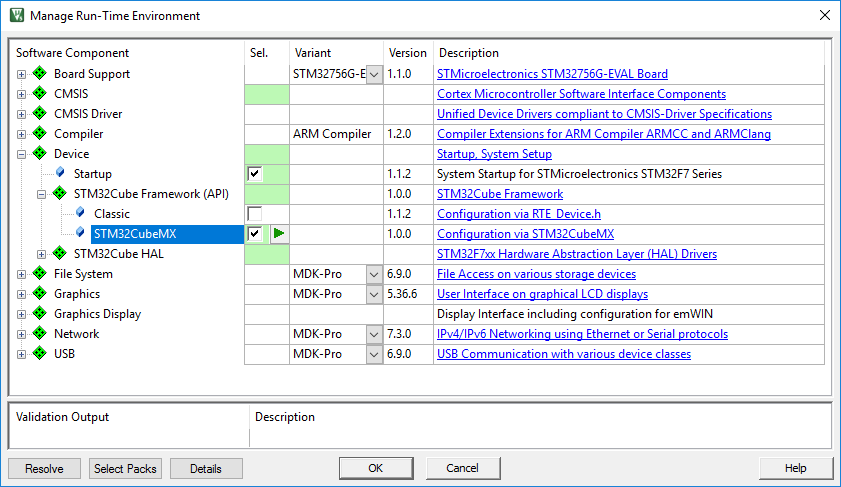Click the CMSIS Driver green diamond icon

[40, 113]
